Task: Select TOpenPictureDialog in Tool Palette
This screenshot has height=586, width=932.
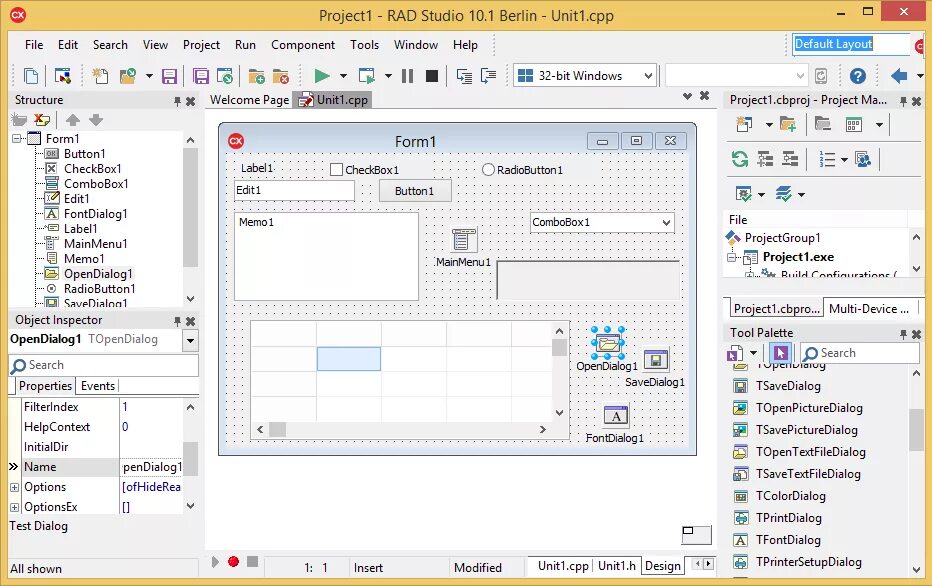Action: click(x=809, y=408)
